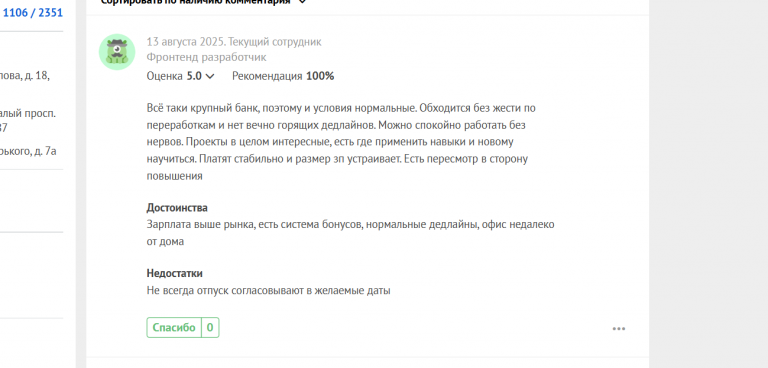Image resolution: width=768 pixels, height=368 pixels.
Task: Click the text about отпуск approval
Action: 268,290
